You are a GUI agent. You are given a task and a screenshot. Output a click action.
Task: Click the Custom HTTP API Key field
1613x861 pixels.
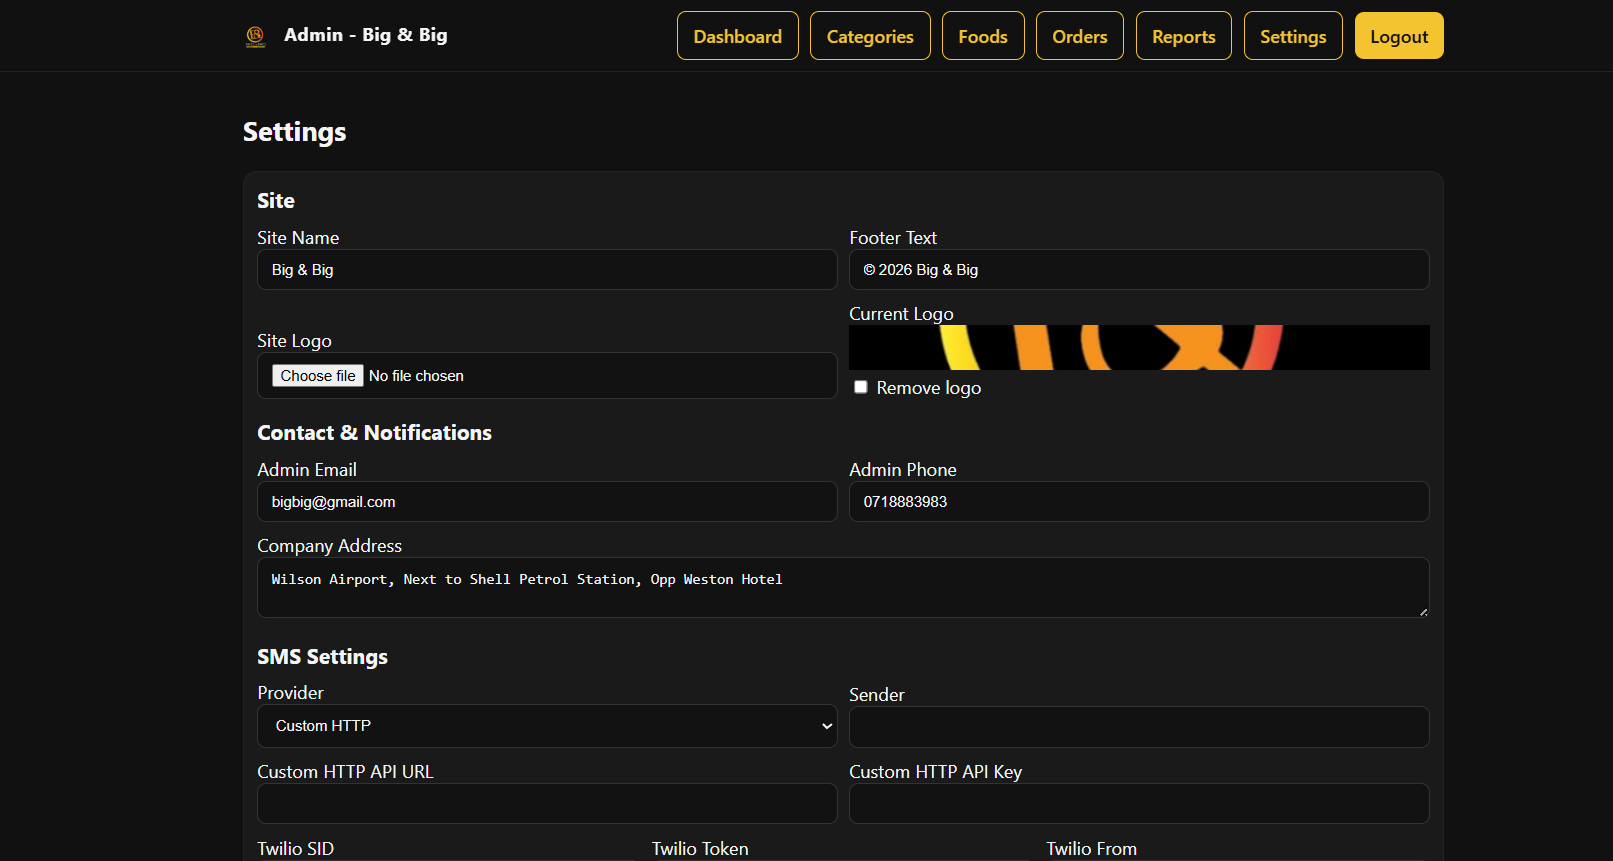click(1139, 804)
